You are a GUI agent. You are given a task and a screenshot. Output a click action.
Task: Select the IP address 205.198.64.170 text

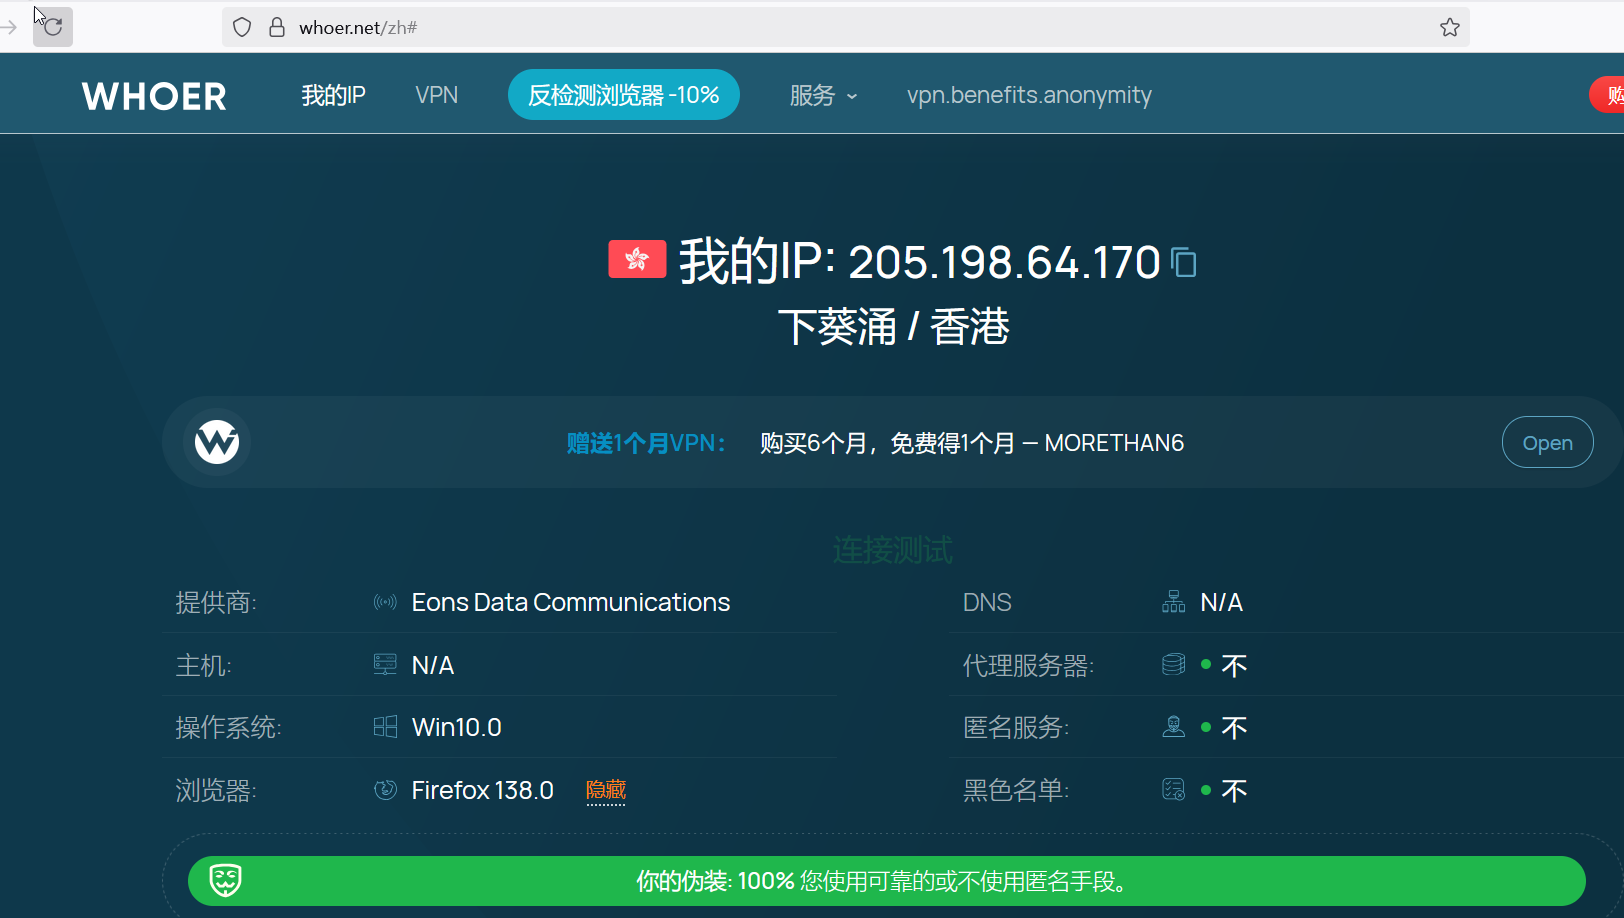point(1004,263)
